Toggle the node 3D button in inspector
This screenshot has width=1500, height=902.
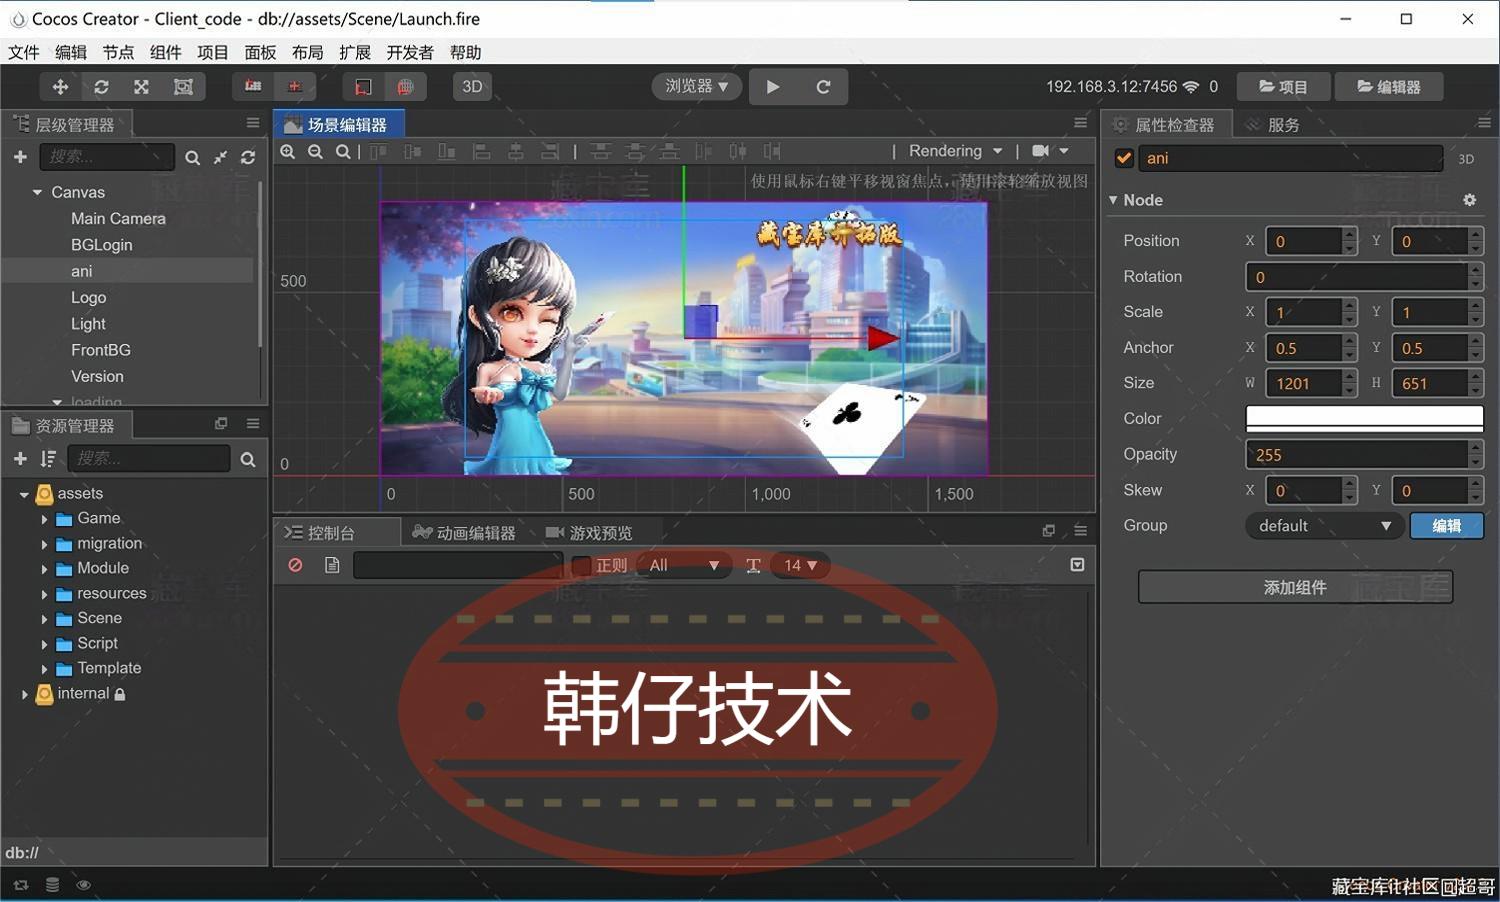point(1466,159)
